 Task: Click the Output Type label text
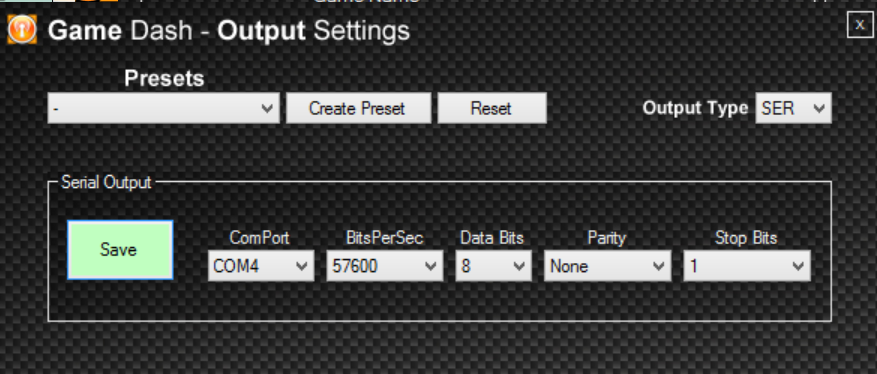695,107
